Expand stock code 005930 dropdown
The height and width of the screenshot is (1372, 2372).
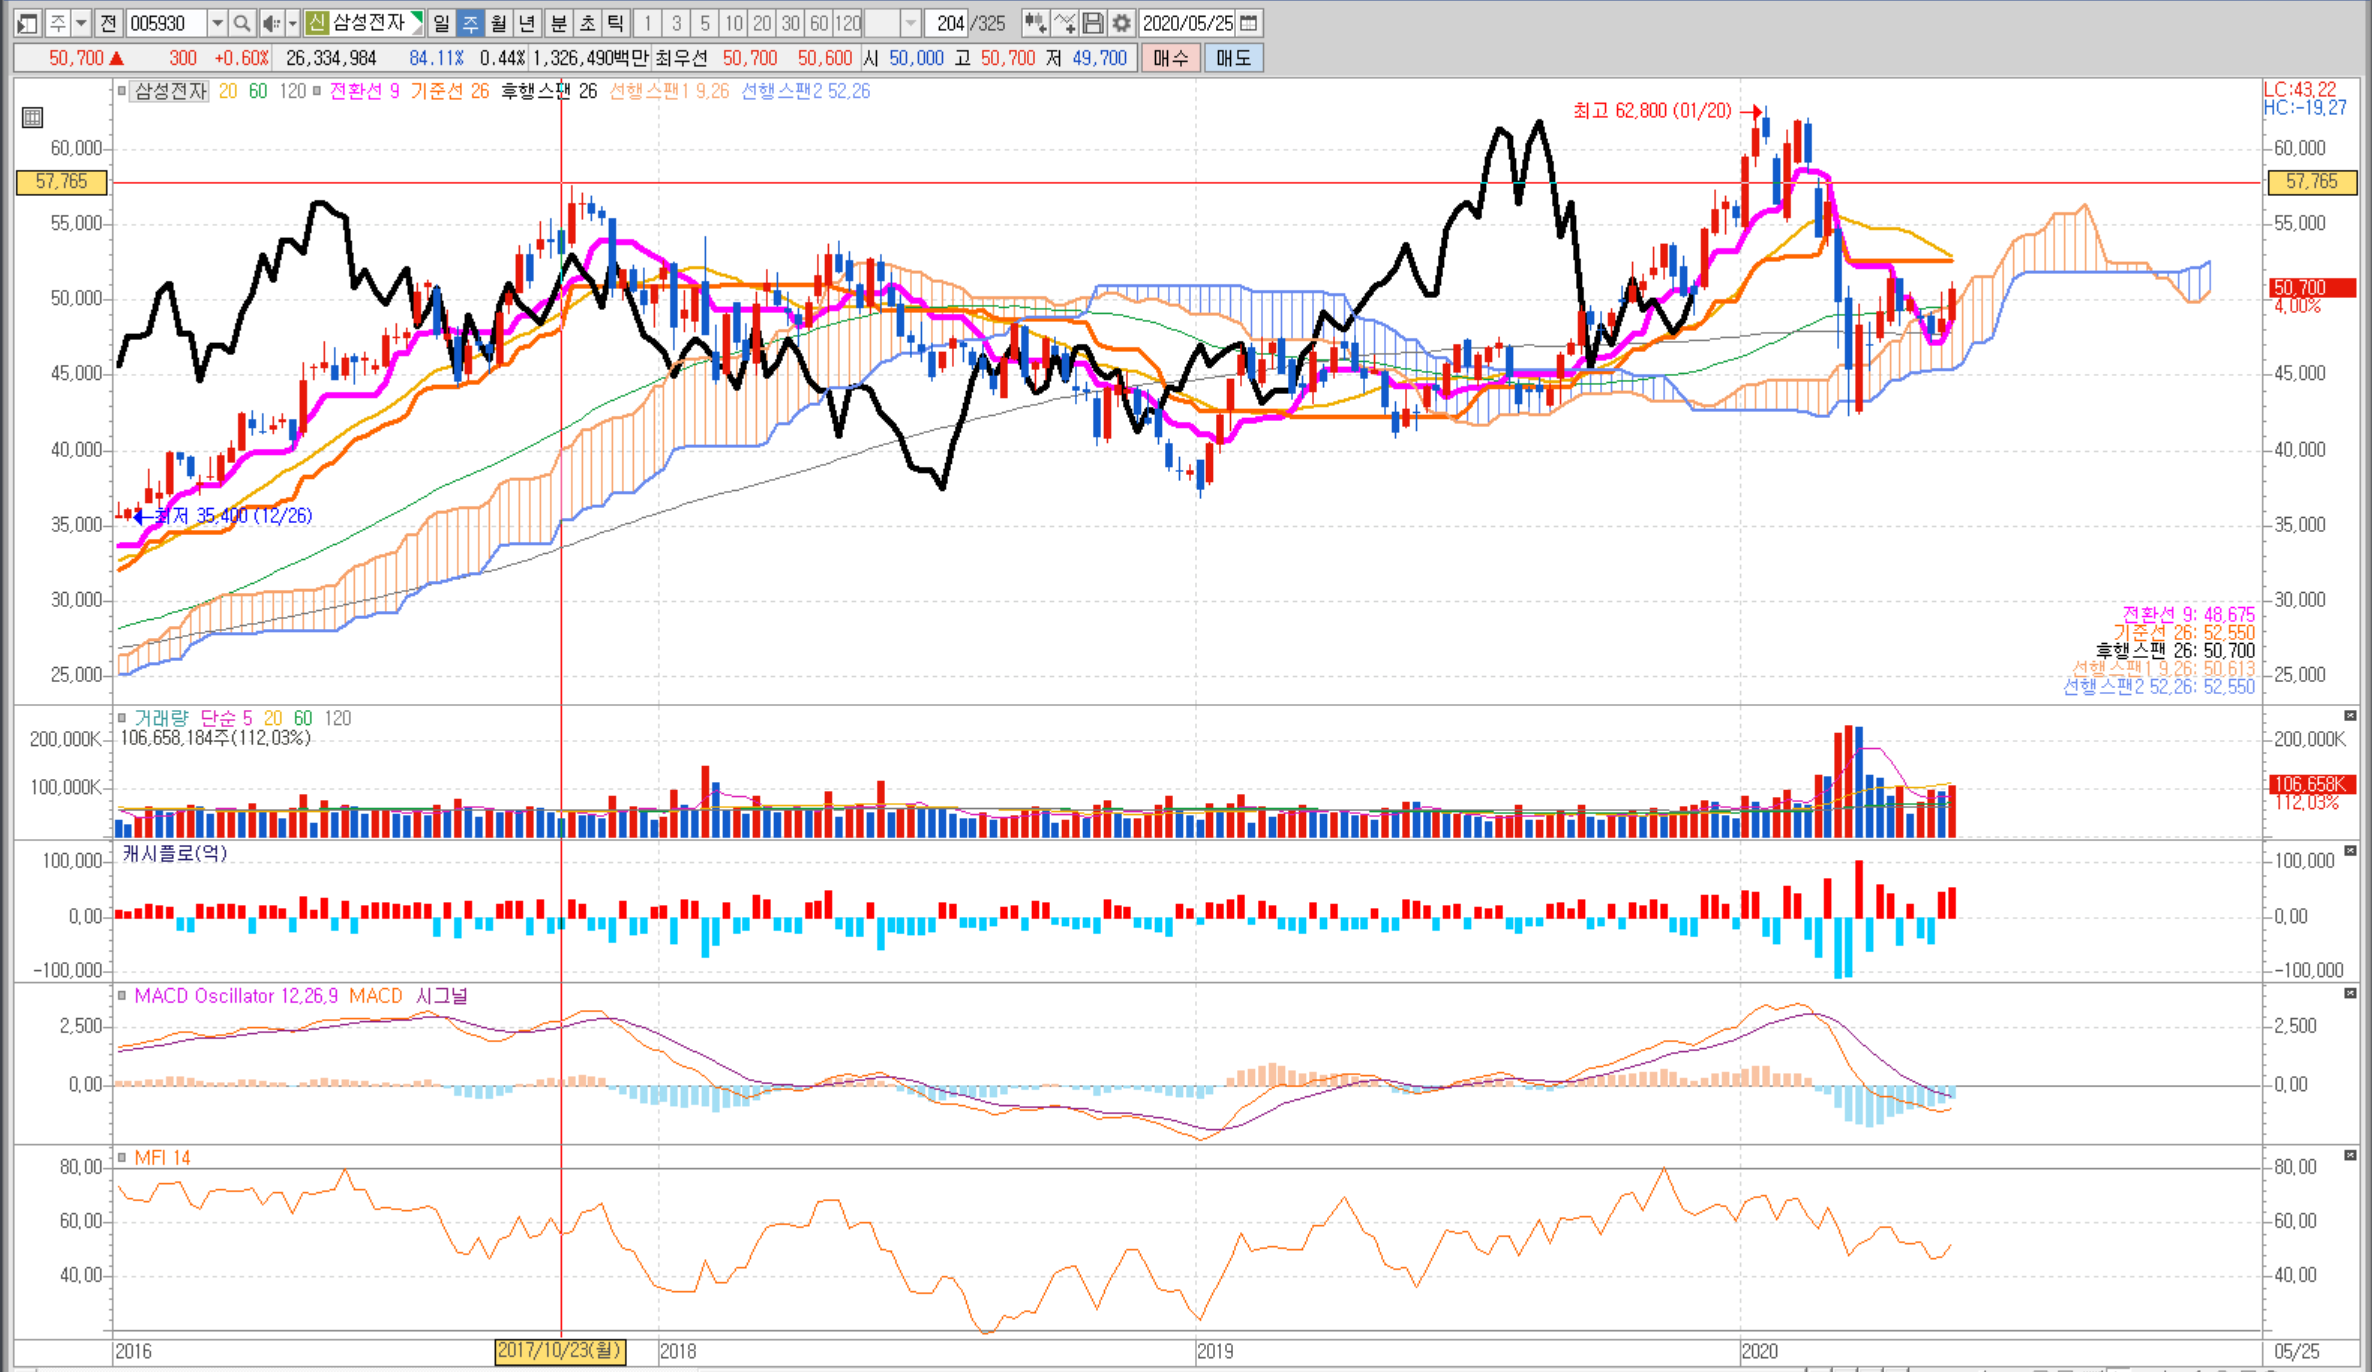click(217, 22)
